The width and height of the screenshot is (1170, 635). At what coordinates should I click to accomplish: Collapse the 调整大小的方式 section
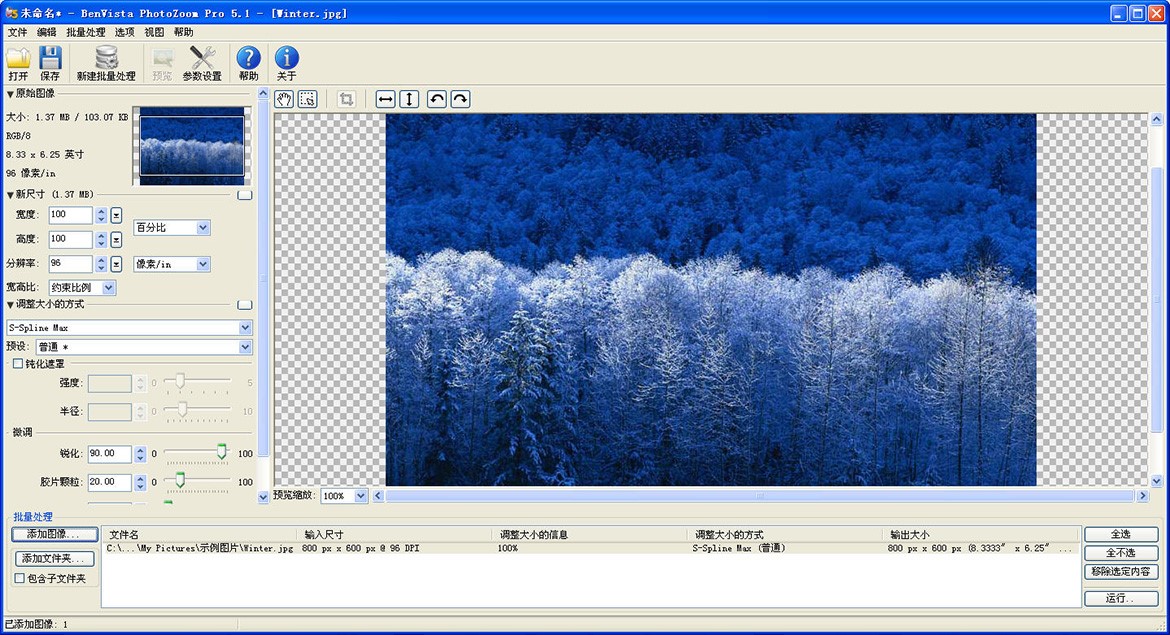(10, 304)
